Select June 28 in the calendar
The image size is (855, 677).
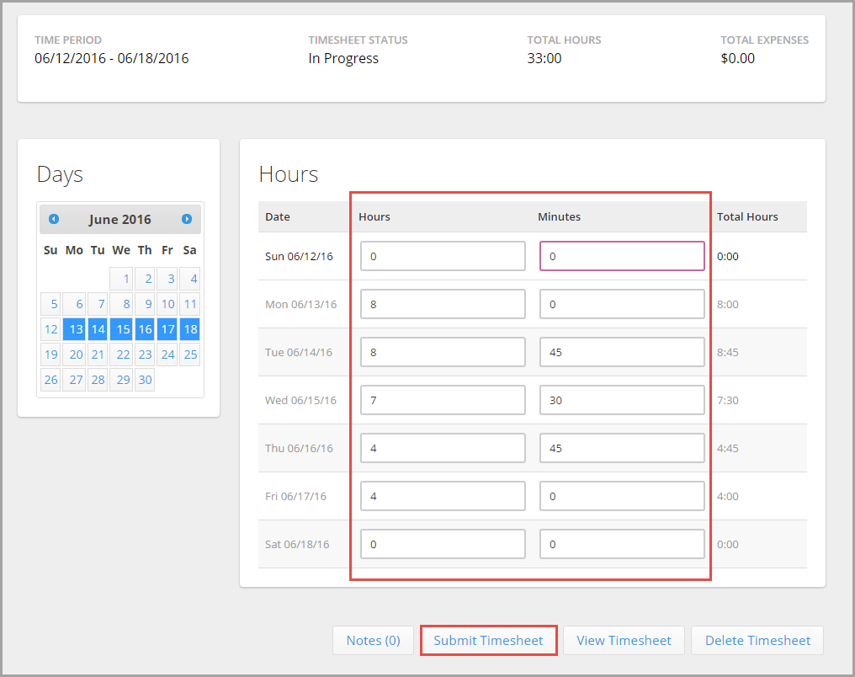coord(98,379)
